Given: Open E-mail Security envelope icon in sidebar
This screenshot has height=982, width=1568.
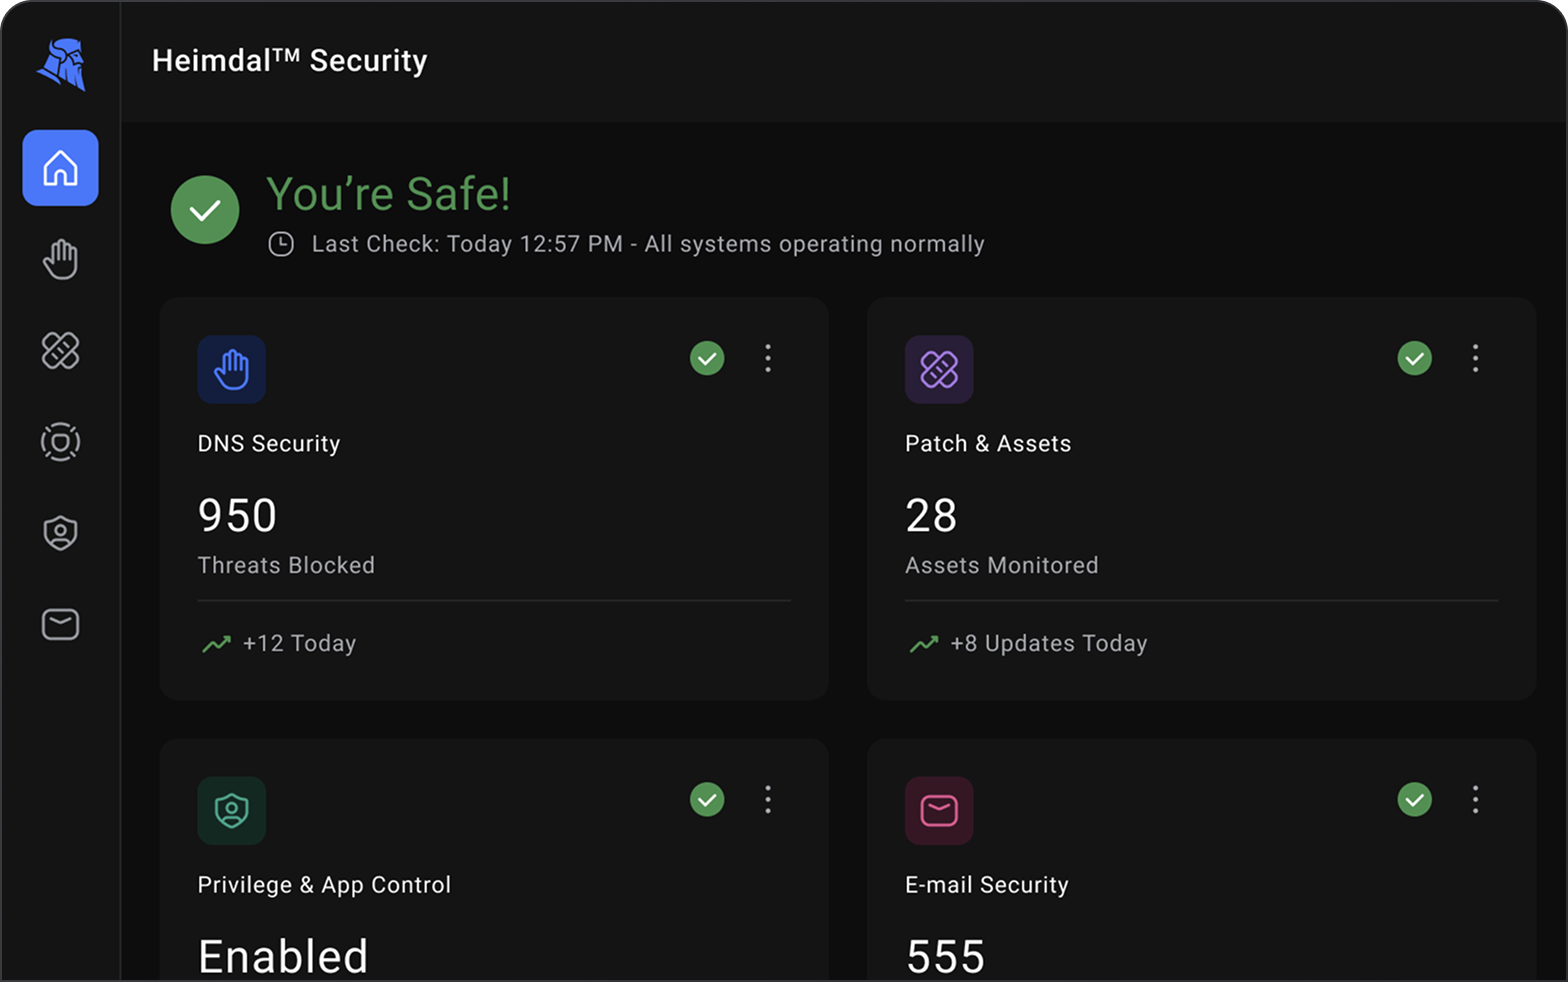Looking at the screenshot, I should [60, 625].
